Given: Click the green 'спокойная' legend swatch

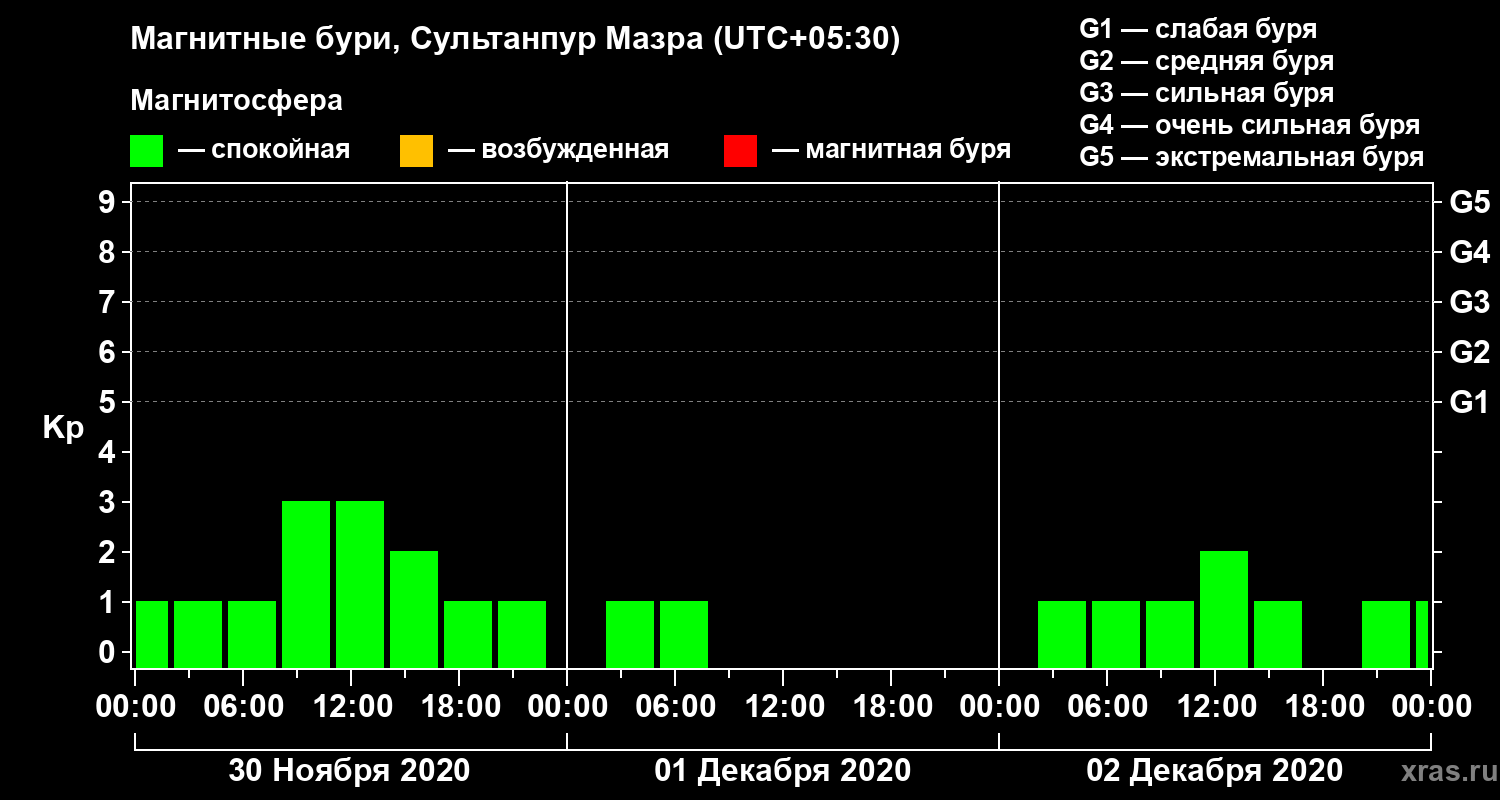Looking at the screenshot, I should (146, 151).
